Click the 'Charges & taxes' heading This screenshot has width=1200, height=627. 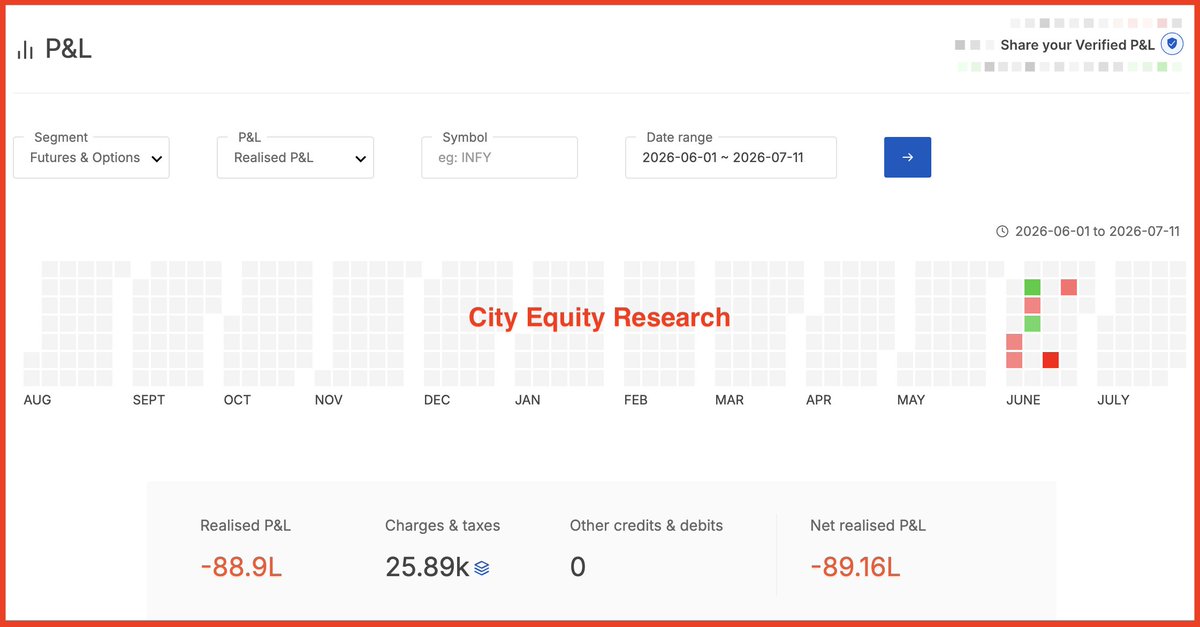pyautogui.click(x=442, y=525)
